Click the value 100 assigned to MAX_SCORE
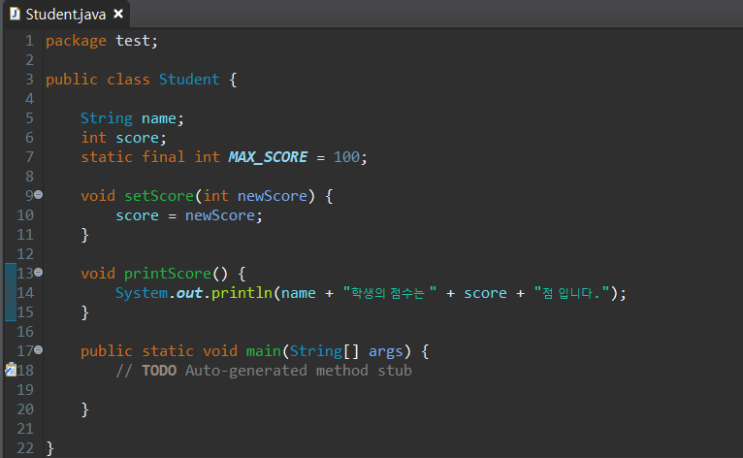Viewport: 743px width, 458px height. (347, 157)
